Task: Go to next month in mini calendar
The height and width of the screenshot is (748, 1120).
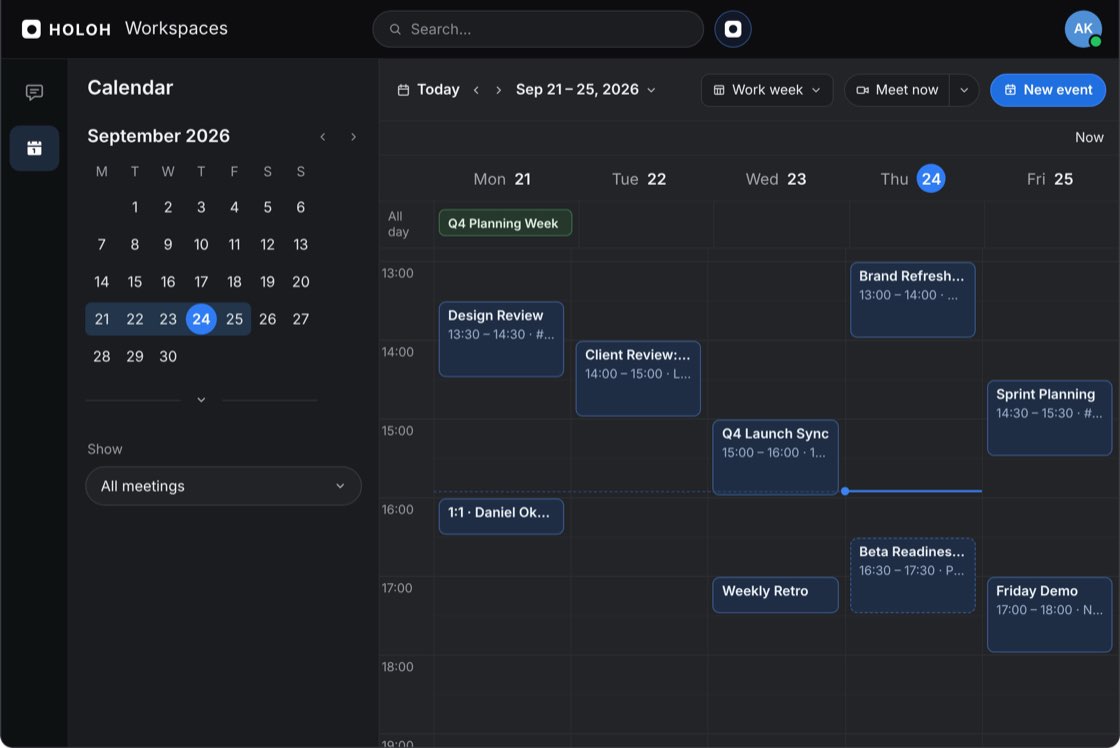Action: pos(353,136)
